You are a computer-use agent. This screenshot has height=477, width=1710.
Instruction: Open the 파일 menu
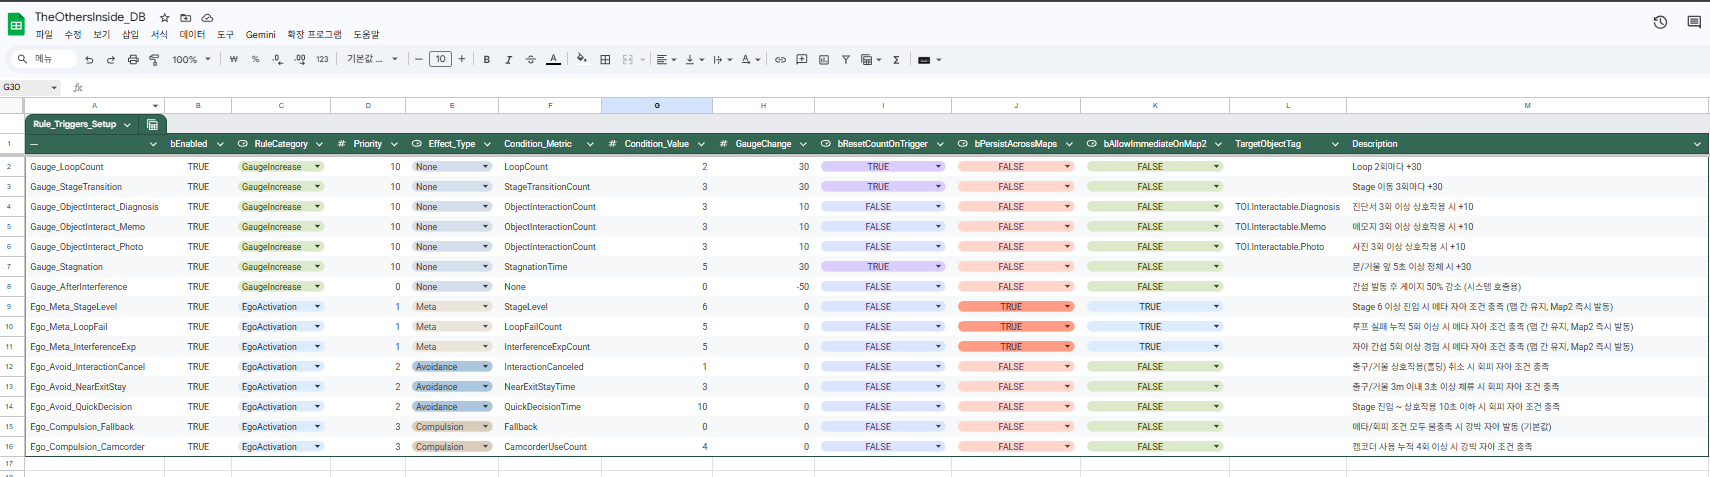pyautogui.click(x=44, y=35)
